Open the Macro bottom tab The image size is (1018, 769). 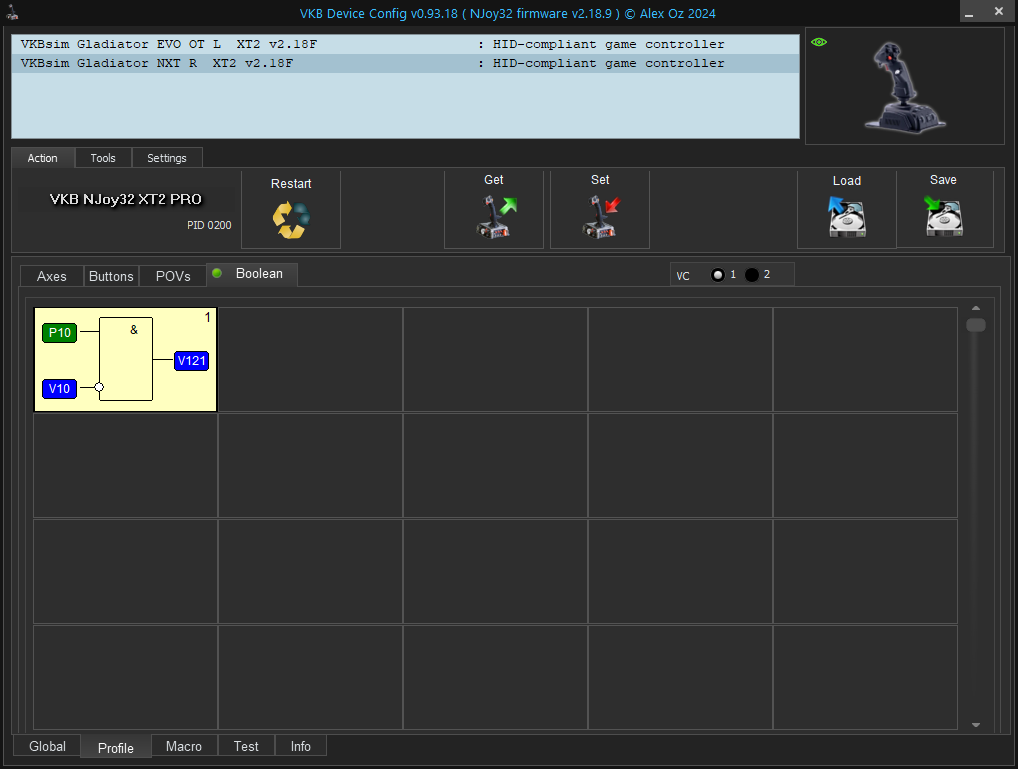(184, 746)
